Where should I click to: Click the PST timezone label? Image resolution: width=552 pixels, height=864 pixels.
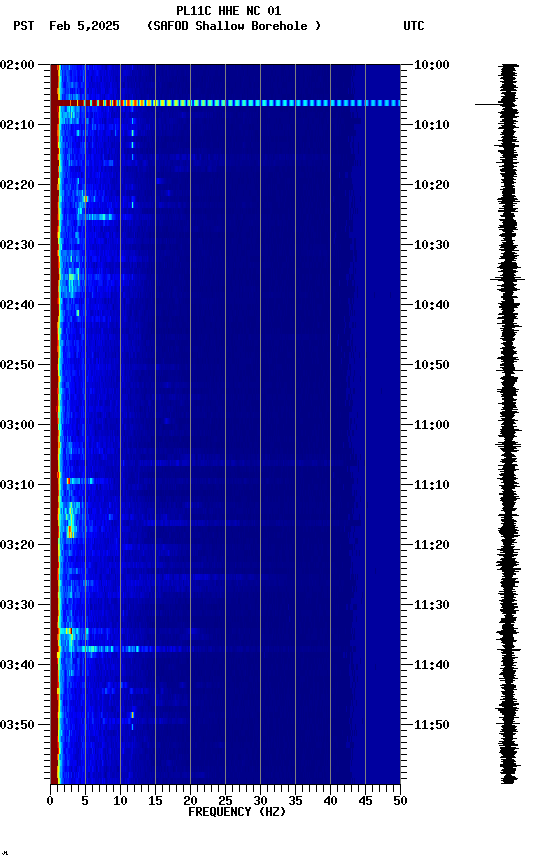(x=24, y=26)
